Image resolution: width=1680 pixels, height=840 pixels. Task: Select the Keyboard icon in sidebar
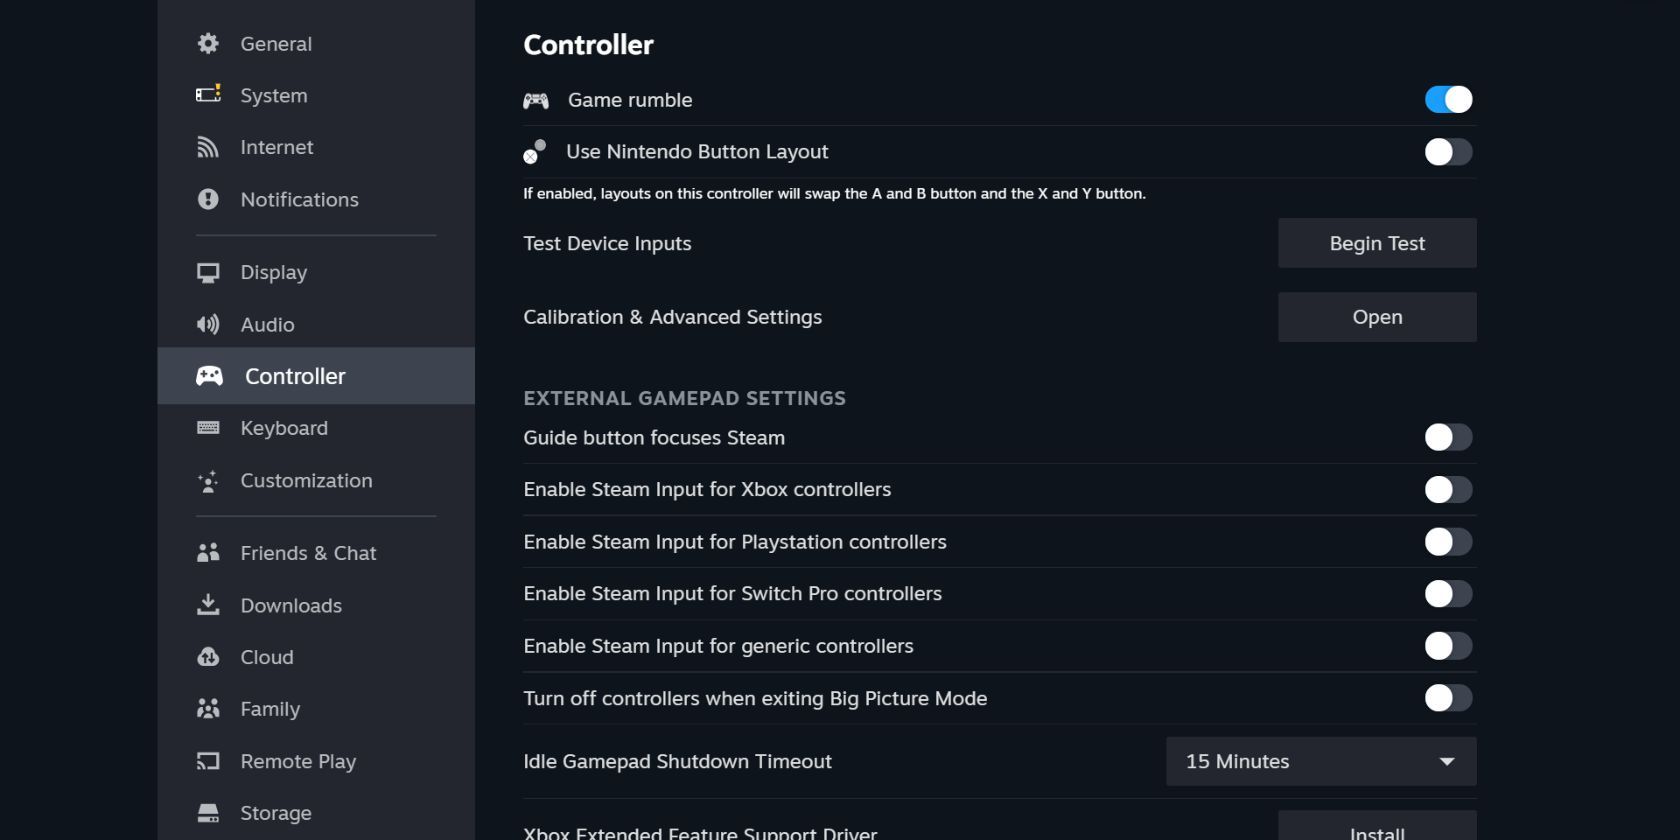pyautogui.click(x=207, y=428)
